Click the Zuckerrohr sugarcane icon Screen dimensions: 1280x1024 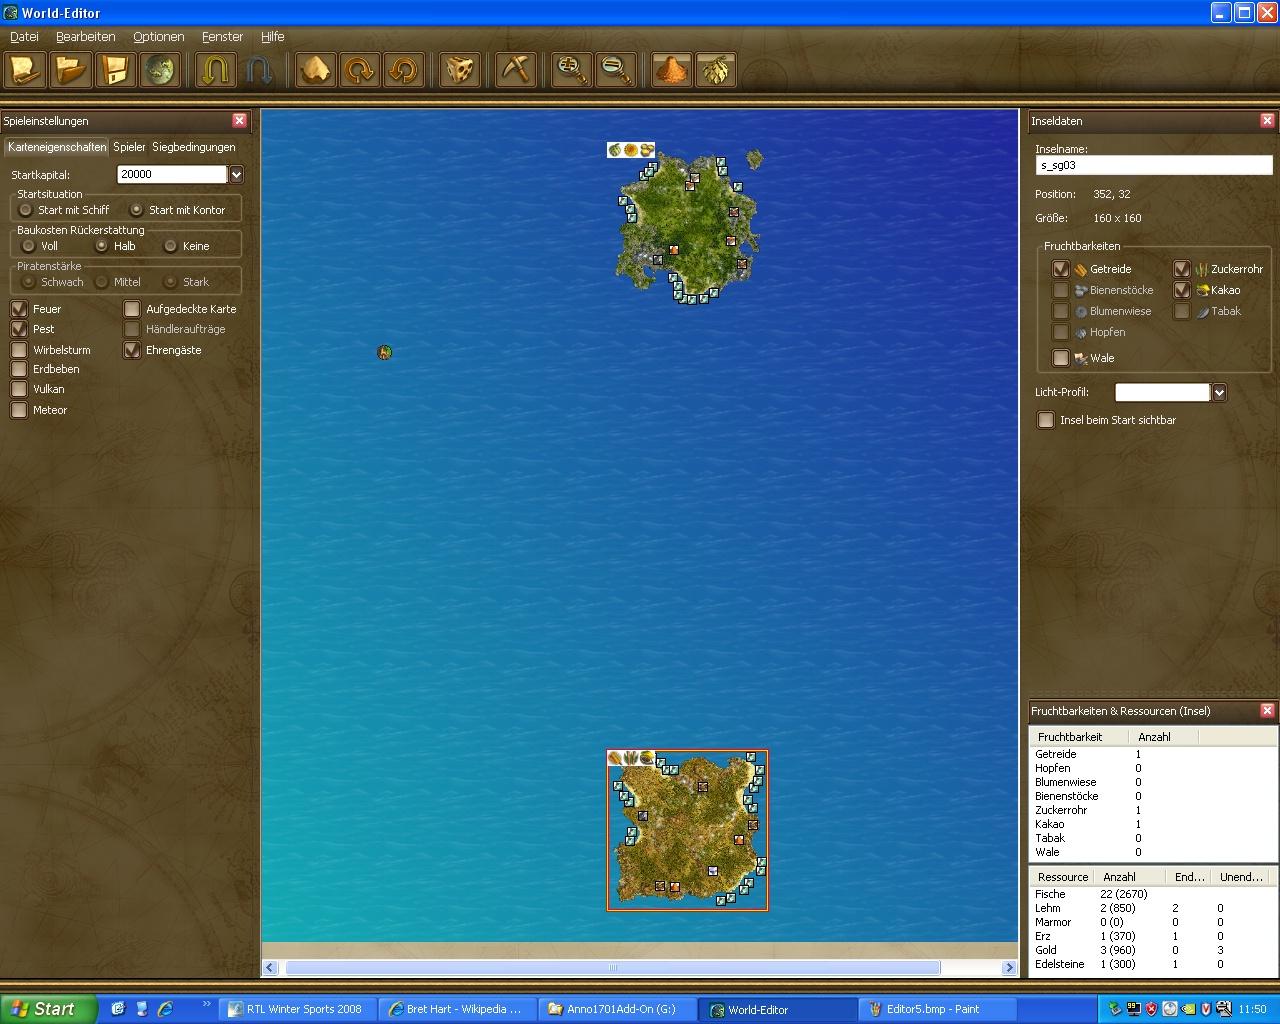1201,269
